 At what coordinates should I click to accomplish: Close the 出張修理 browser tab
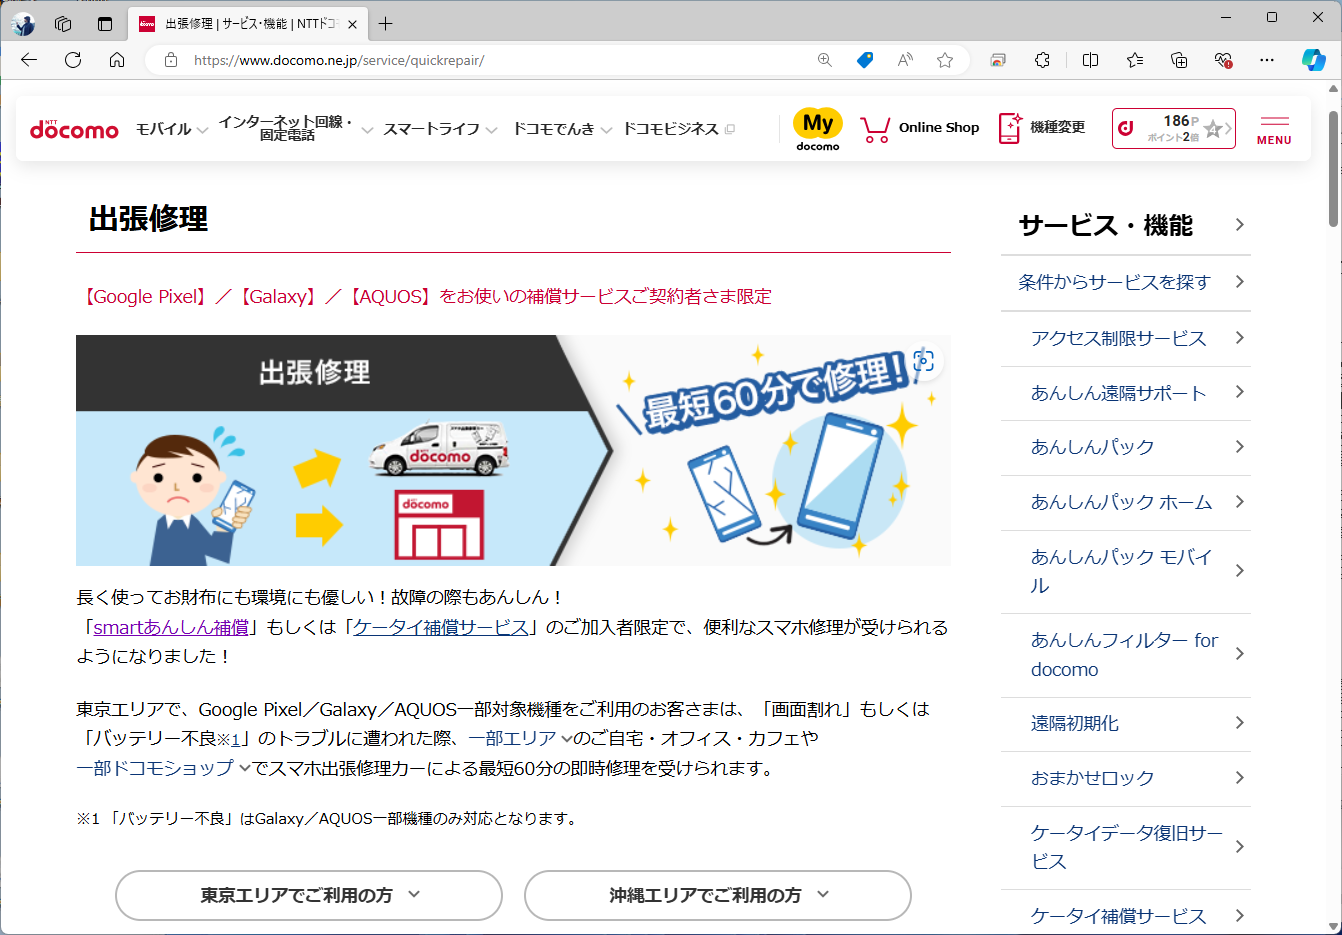[352, 24]
